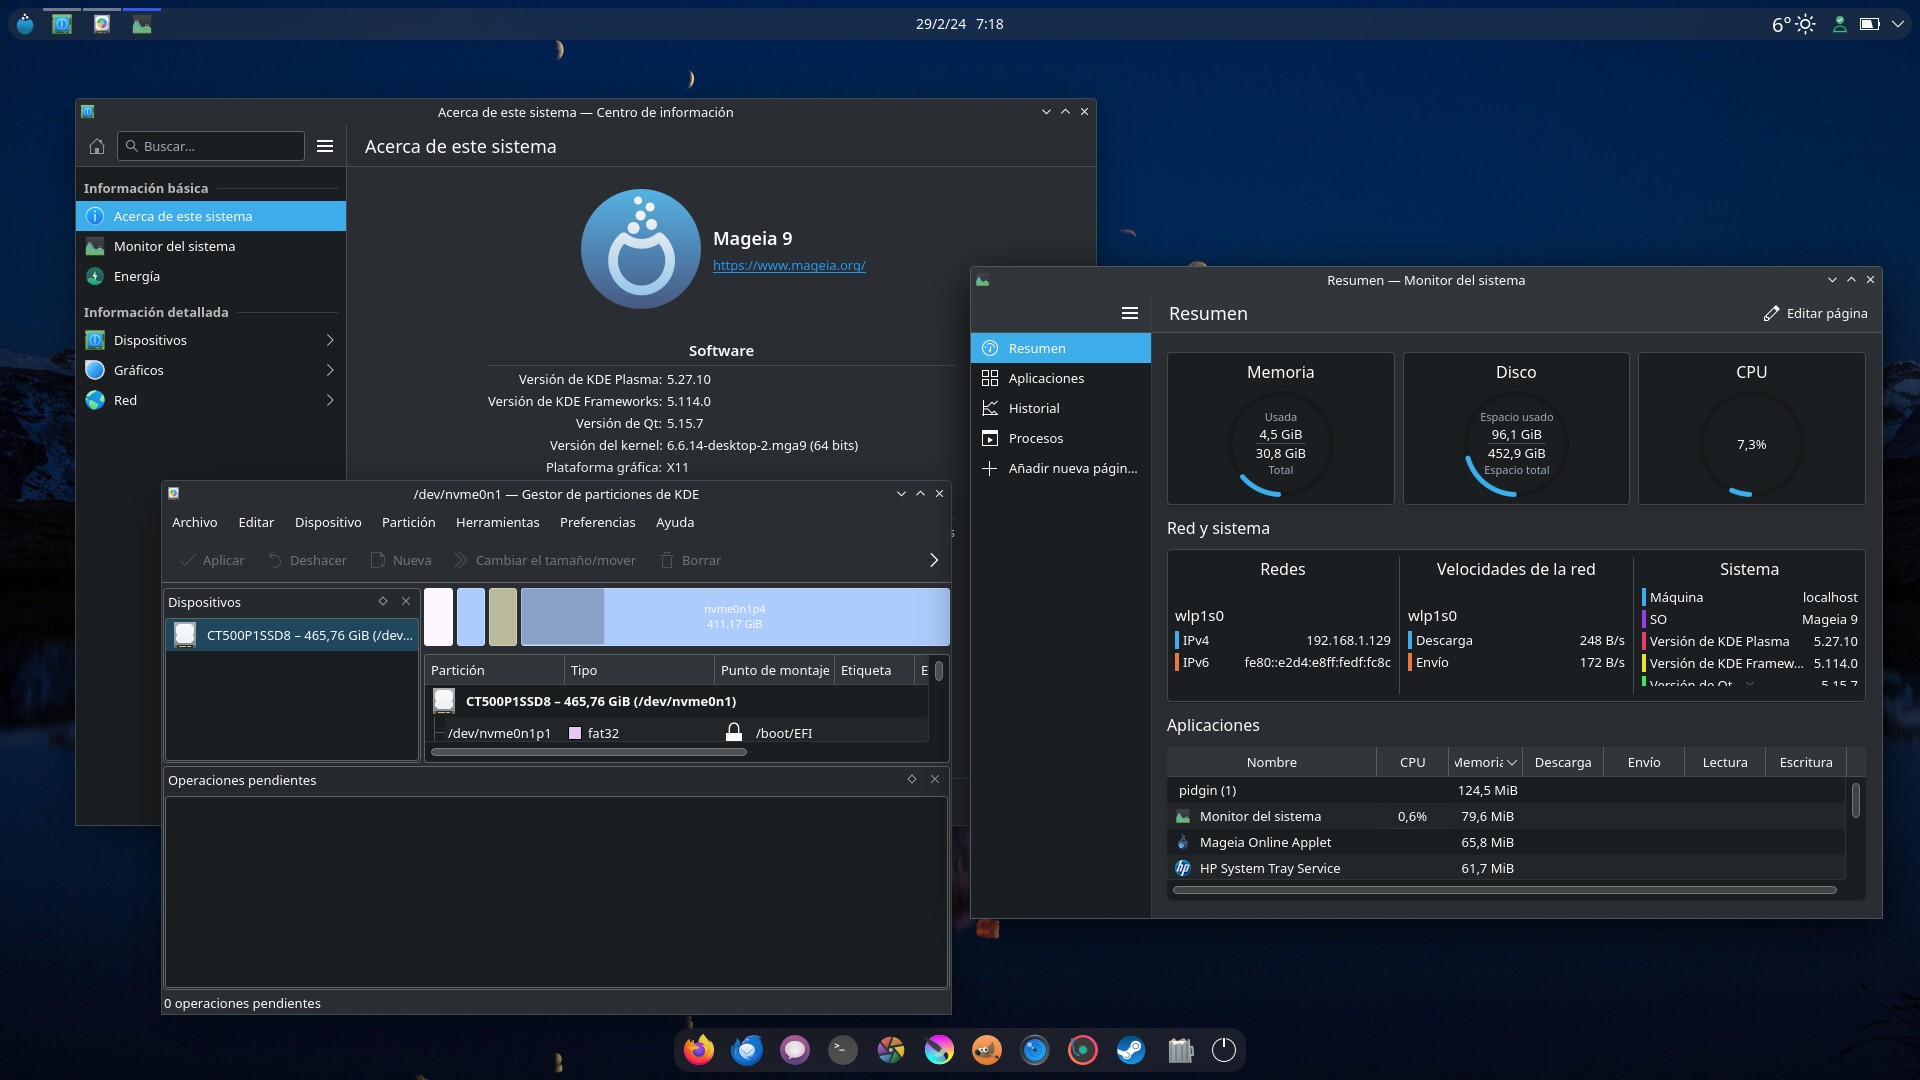The height and width of the screenshot is (1080, 1920).
Task: Select CT500P1SSD8 disk in the Dispositivos list
Action: tap(292, 635)
